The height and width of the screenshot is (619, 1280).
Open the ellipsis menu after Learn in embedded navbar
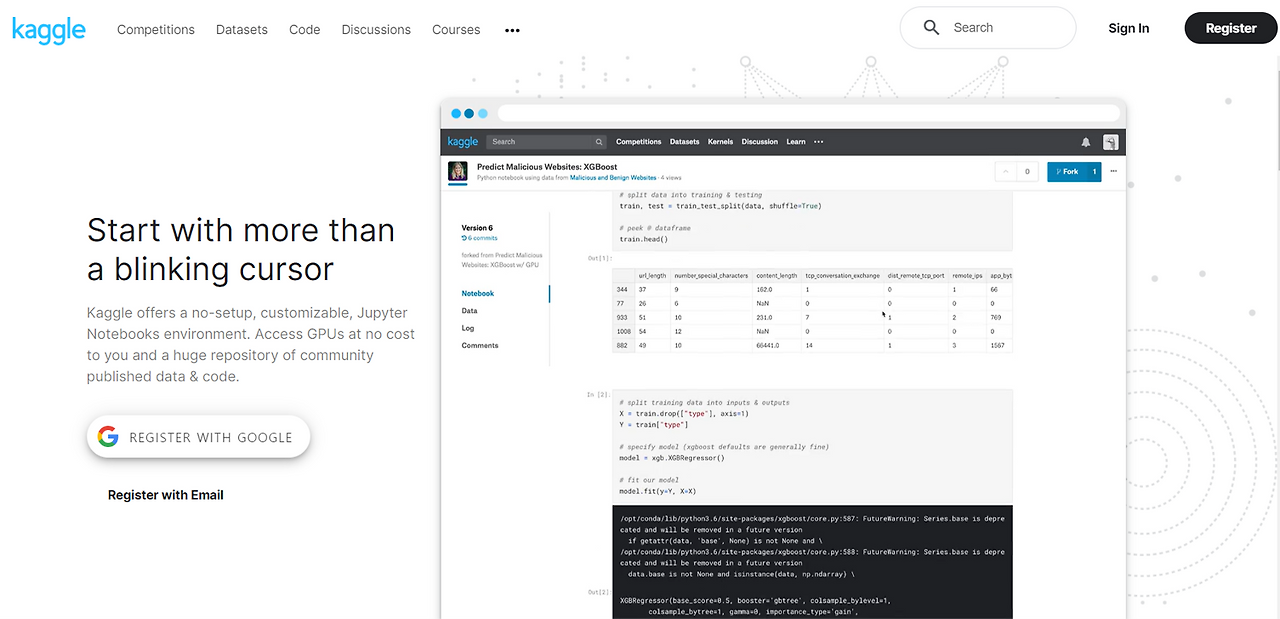[x=818, y=141]
